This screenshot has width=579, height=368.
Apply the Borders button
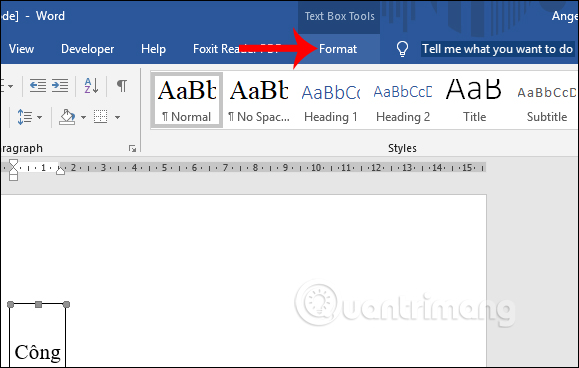(100, 117)
